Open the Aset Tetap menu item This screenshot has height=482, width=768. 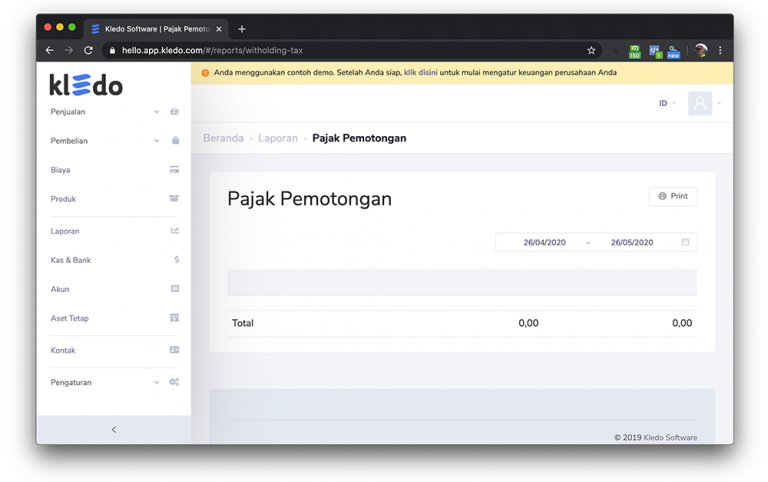70,318
